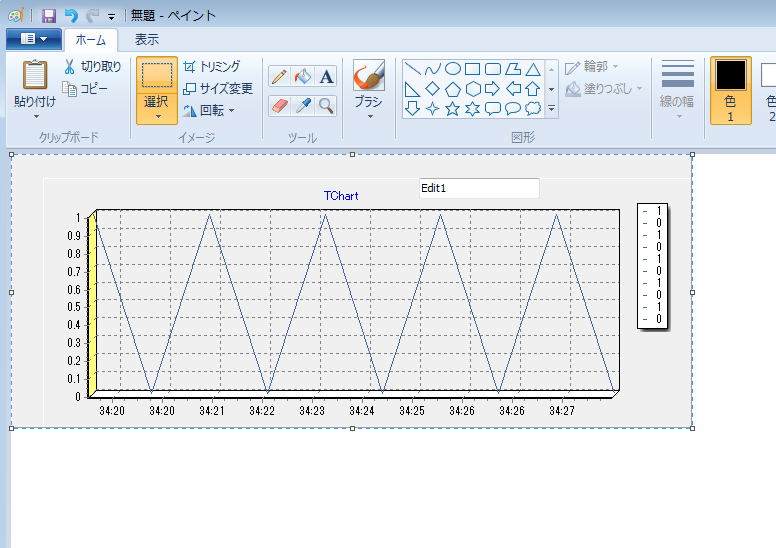The width and height of the screenshot is (776, 548).
Task: Select the curve shape
Action: click(433, 69)
